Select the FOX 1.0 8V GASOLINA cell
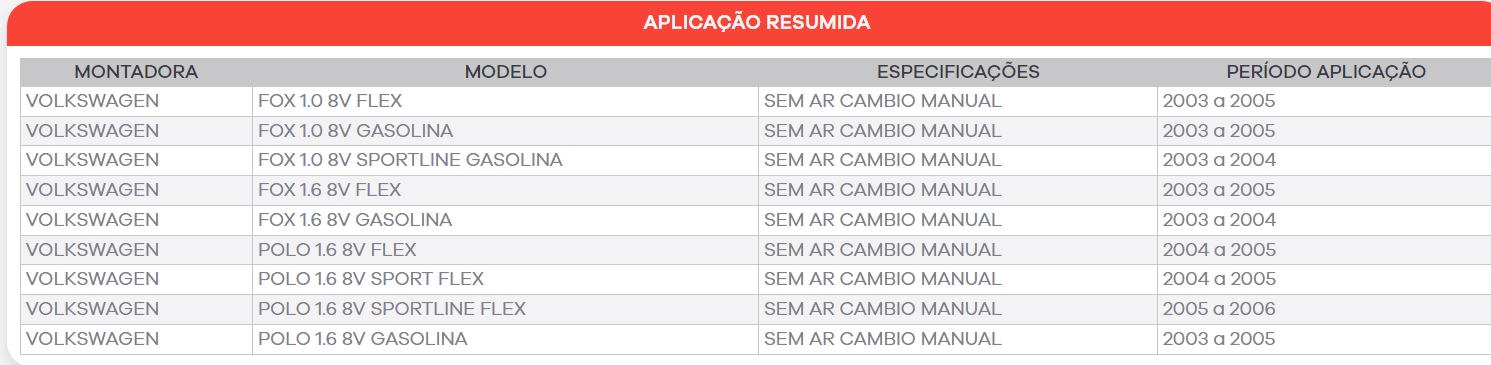This screenshot has width=1491, height=365. (x=505, y=131)
